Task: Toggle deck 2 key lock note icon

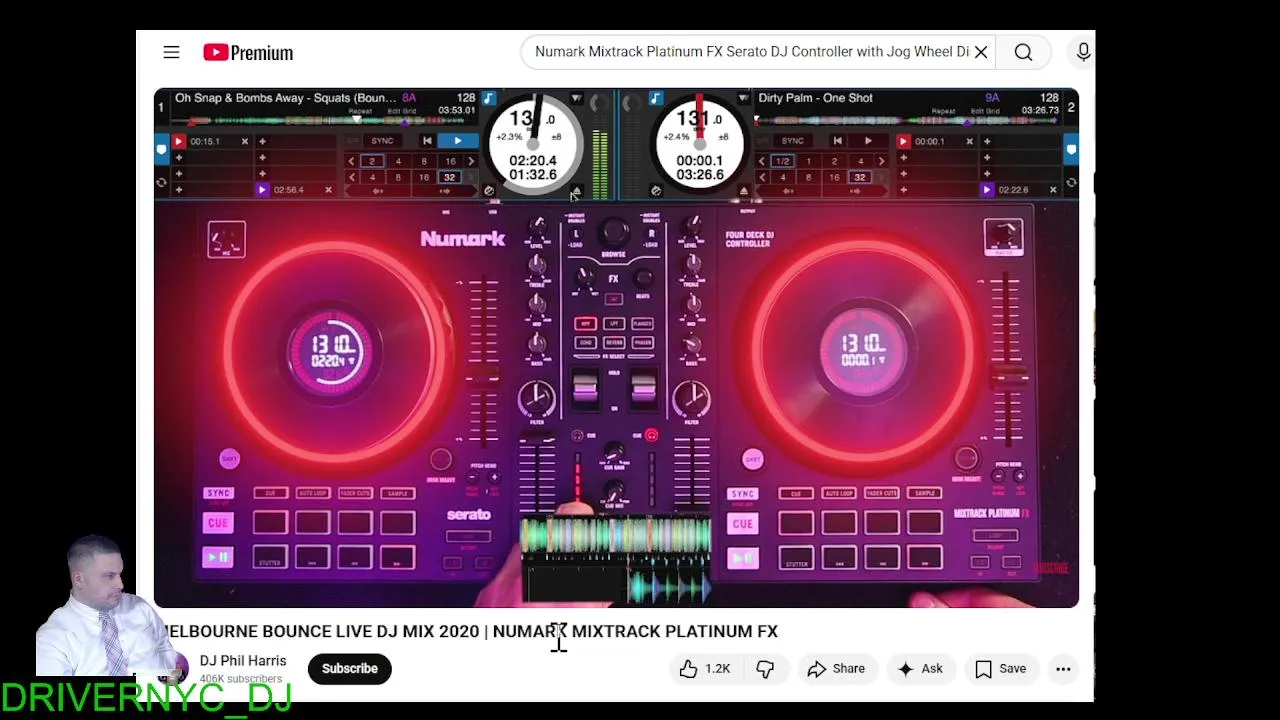Action: pos(656,98)
